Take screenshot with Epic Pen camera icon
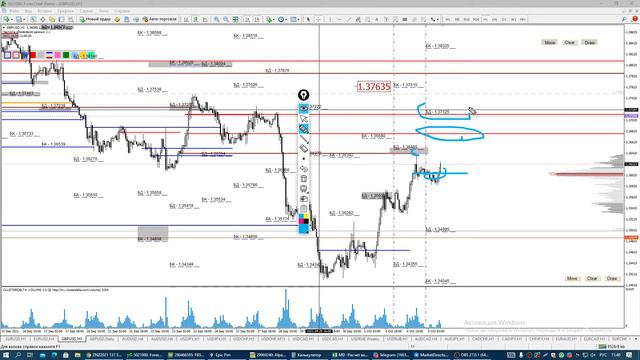The image size is (640, 360). click(x=303, y=199)
